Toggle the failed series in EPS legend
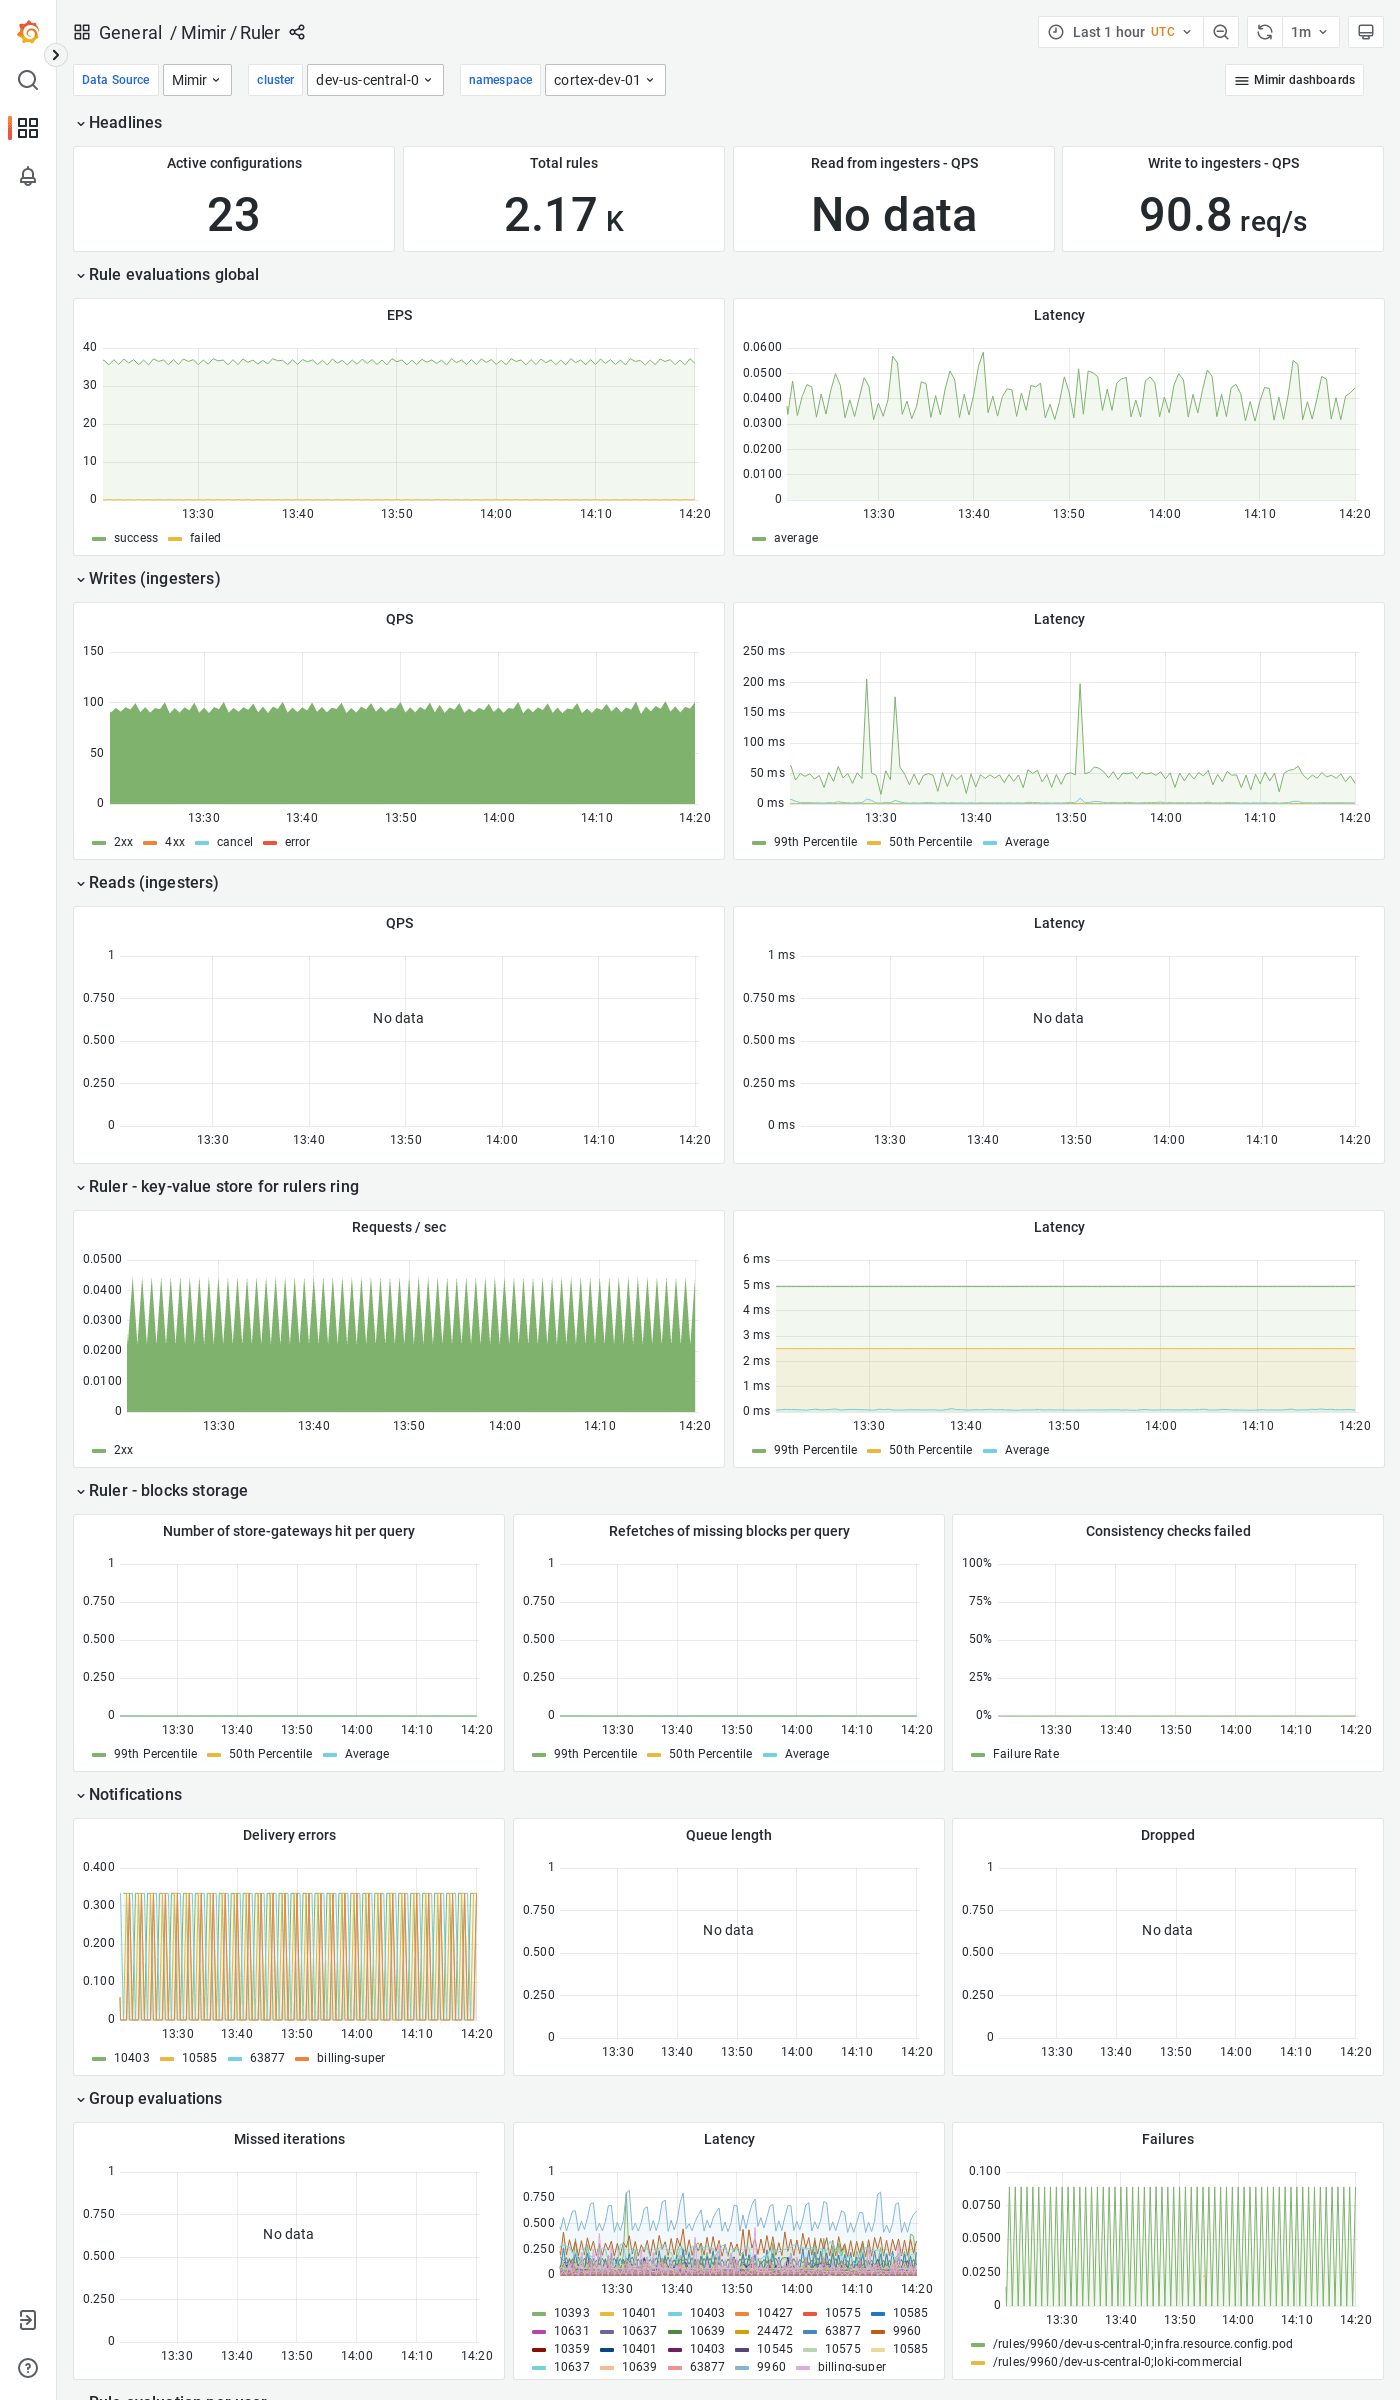Viewport: 1400px width, 2400px height. 205,538
